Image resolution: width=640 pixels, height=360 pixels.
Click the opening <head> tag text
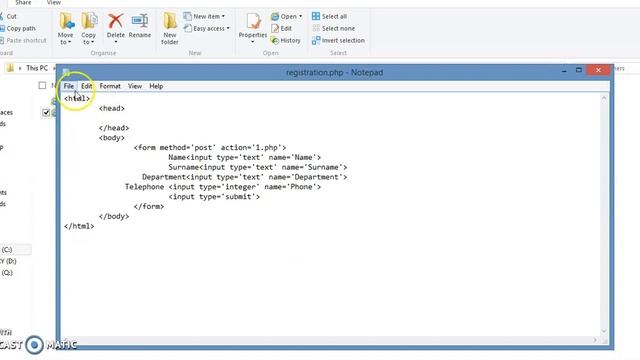pos(111,108)
